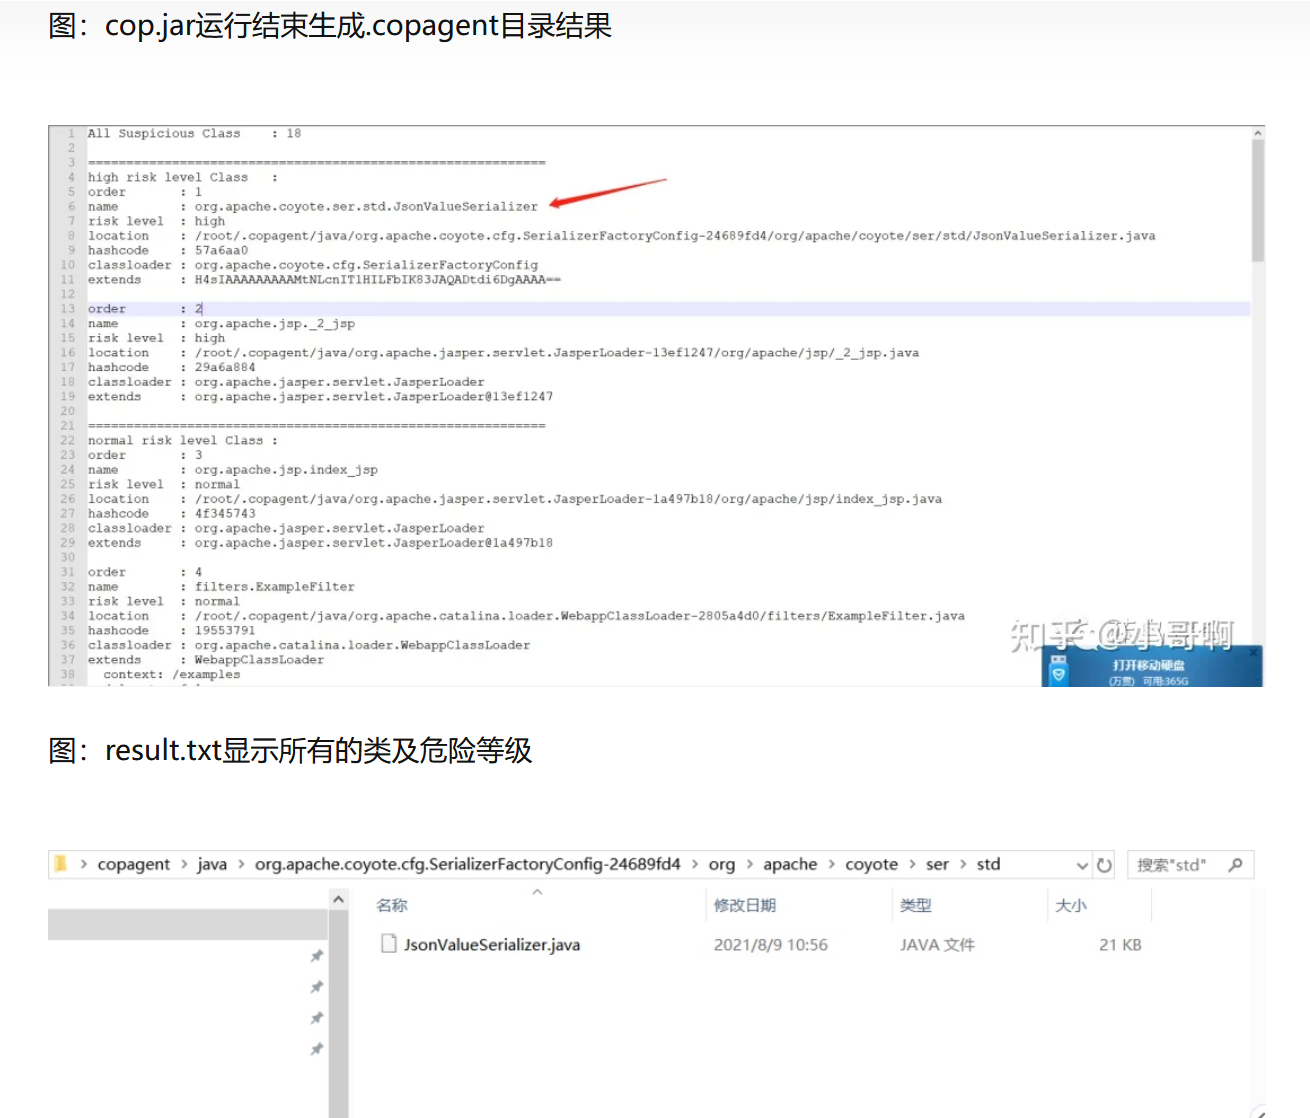This screenshot has height=1118, width=1310.
Task: Click the yellow folder icon in the address bar
Action: pyautogui.click(x=61, y=863)
